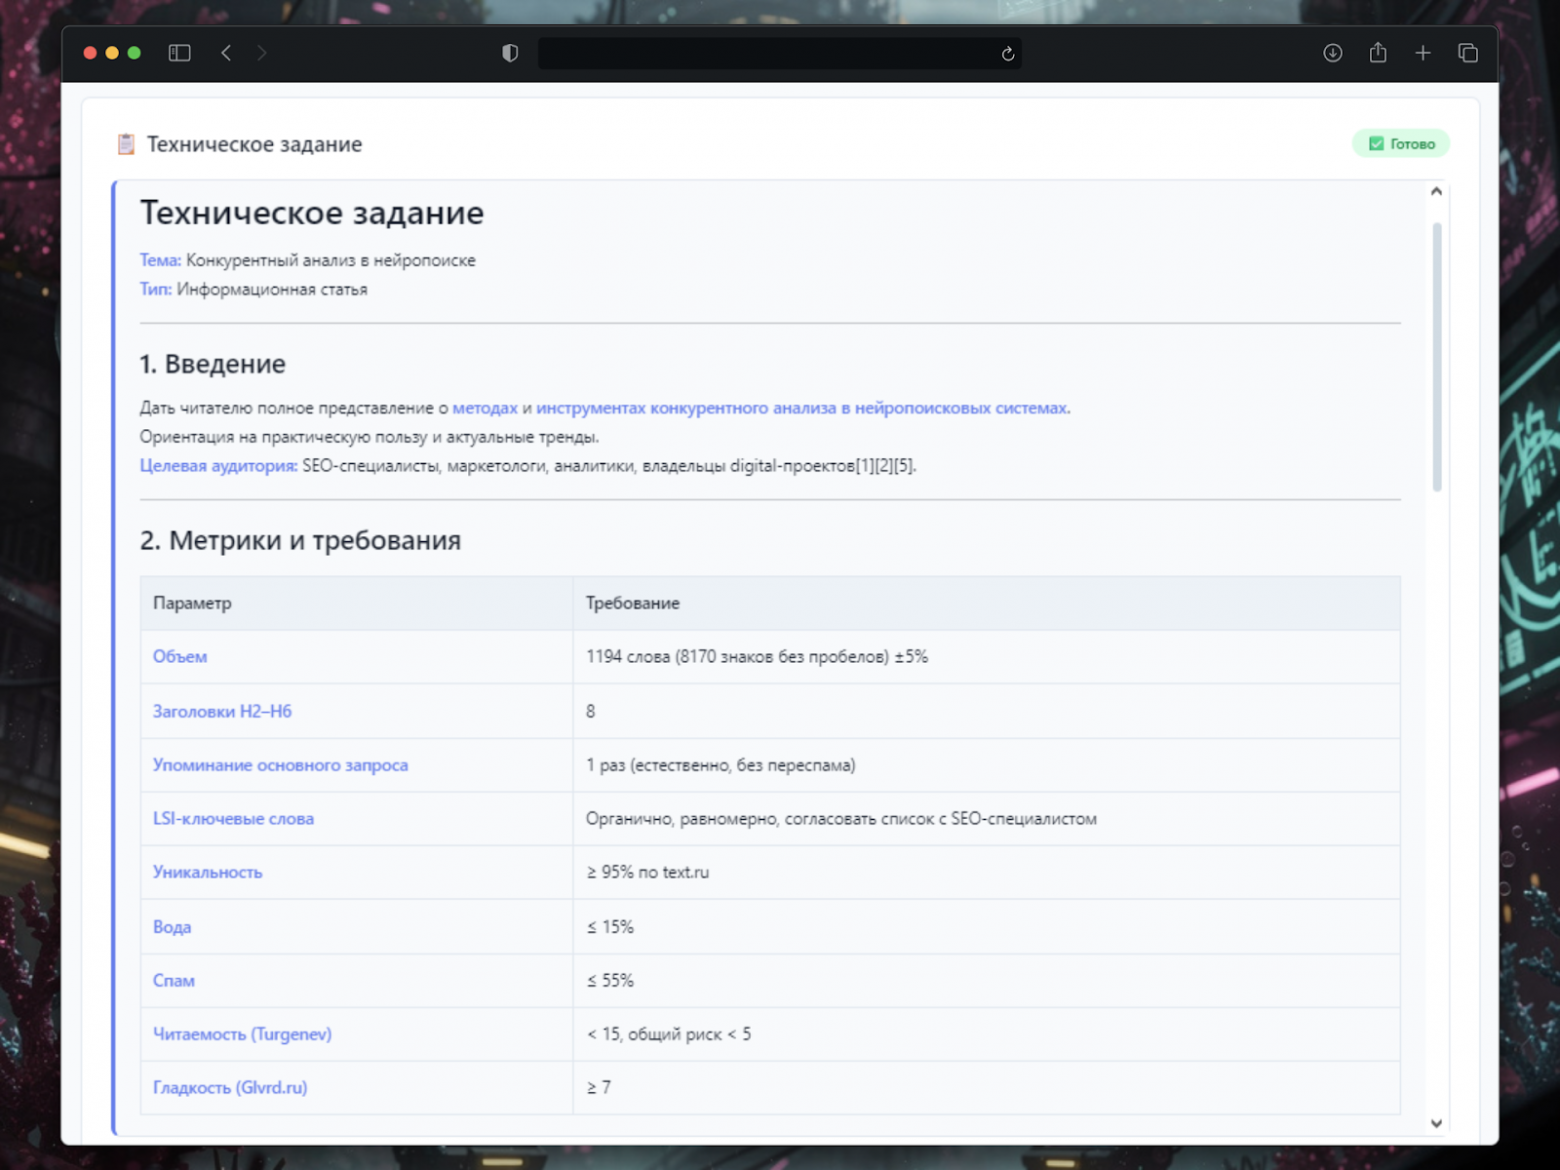Open the privacy shield report
The image size is (1560, 1170).
coord(510,53)
